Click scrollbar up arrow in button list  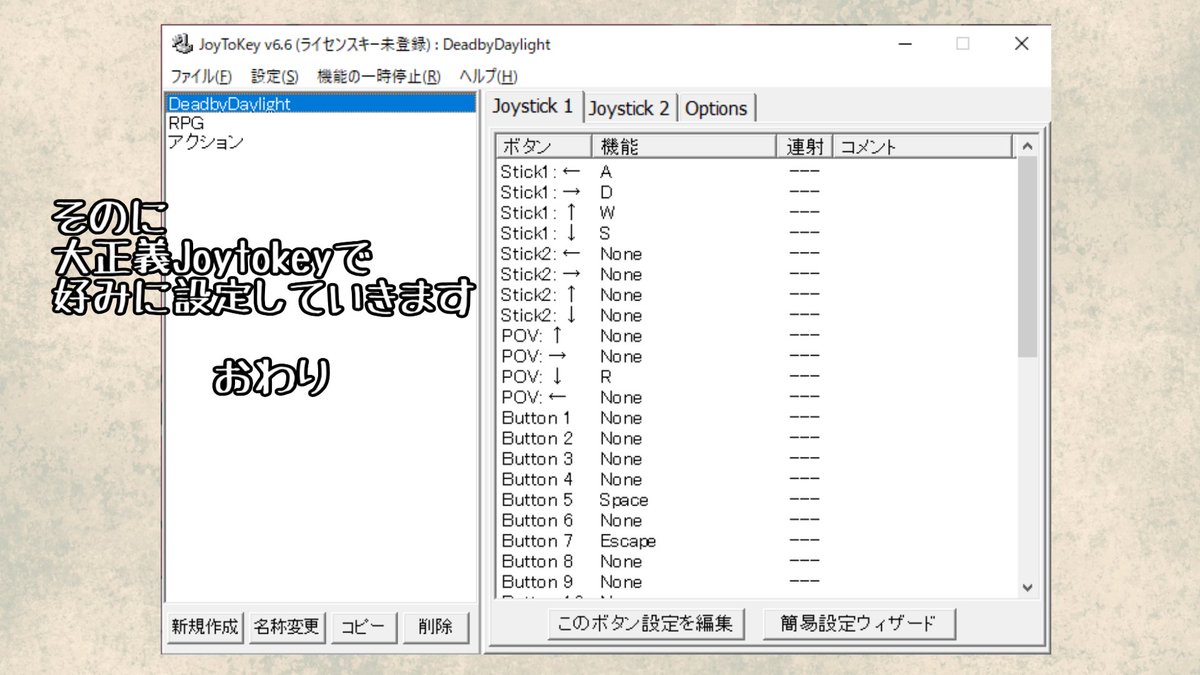(x=1027, y=147)
